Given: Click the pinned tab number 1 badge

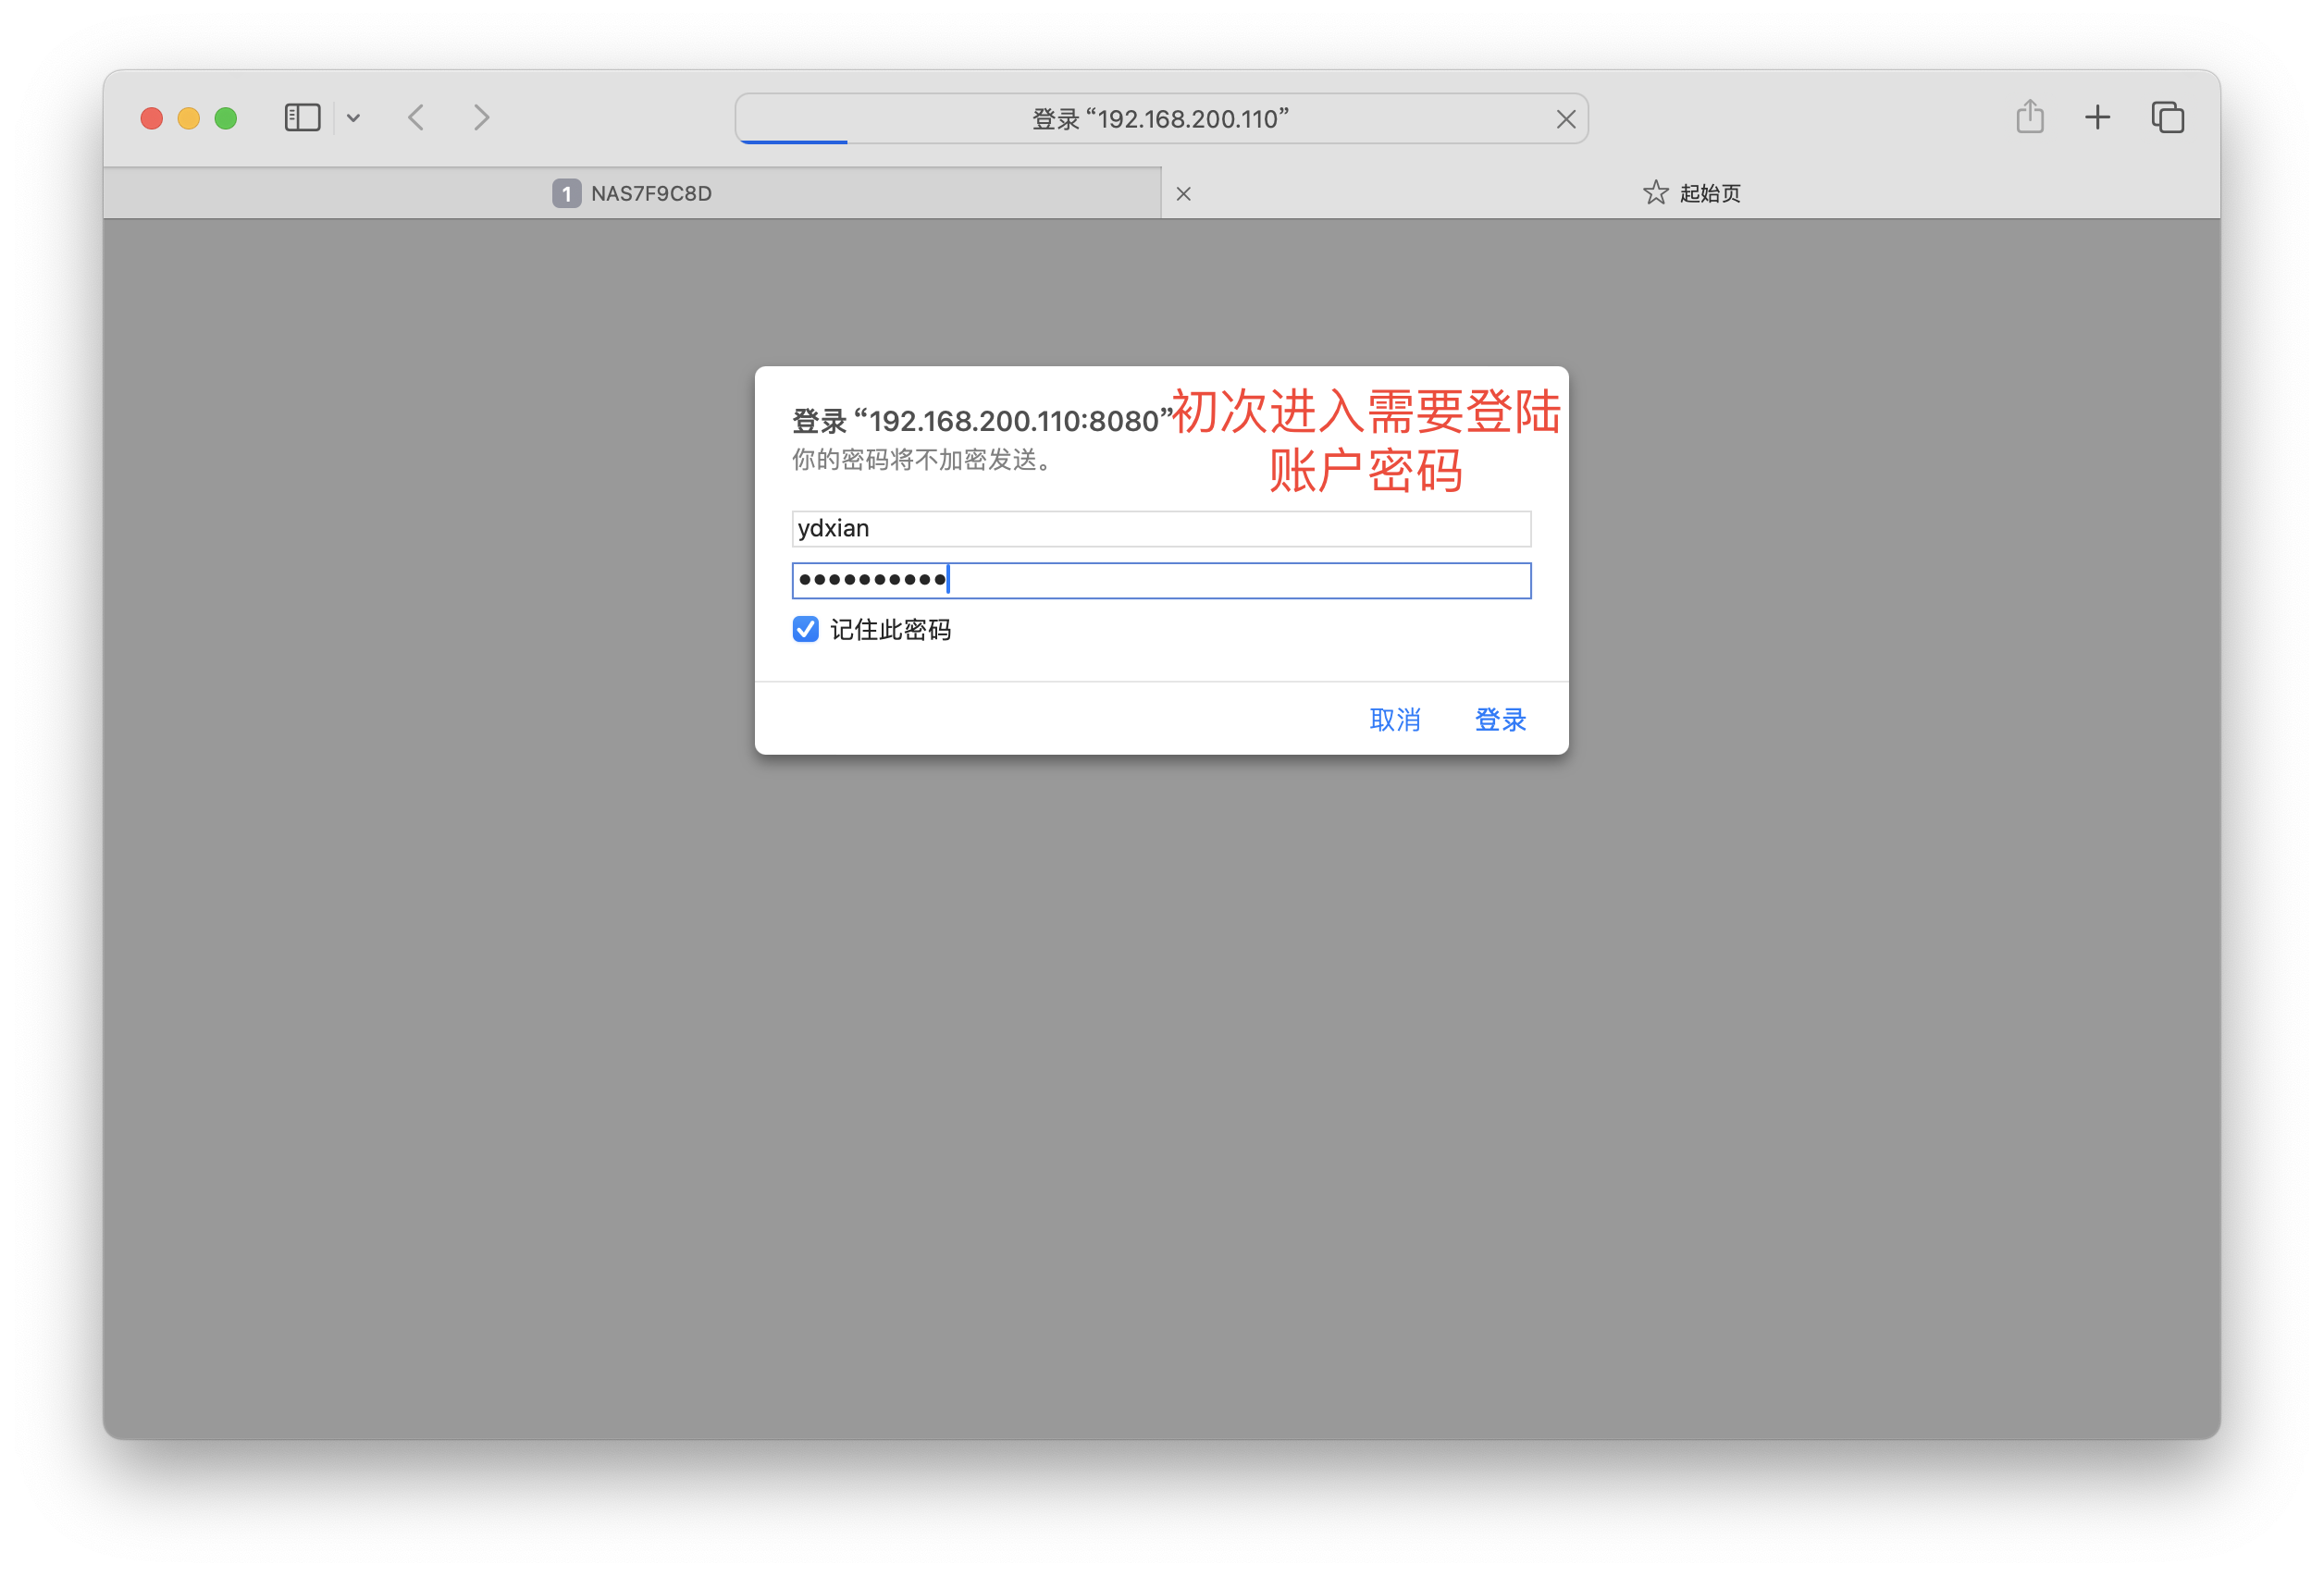Looking at the screenshot, I should click(x=566, y=193).
